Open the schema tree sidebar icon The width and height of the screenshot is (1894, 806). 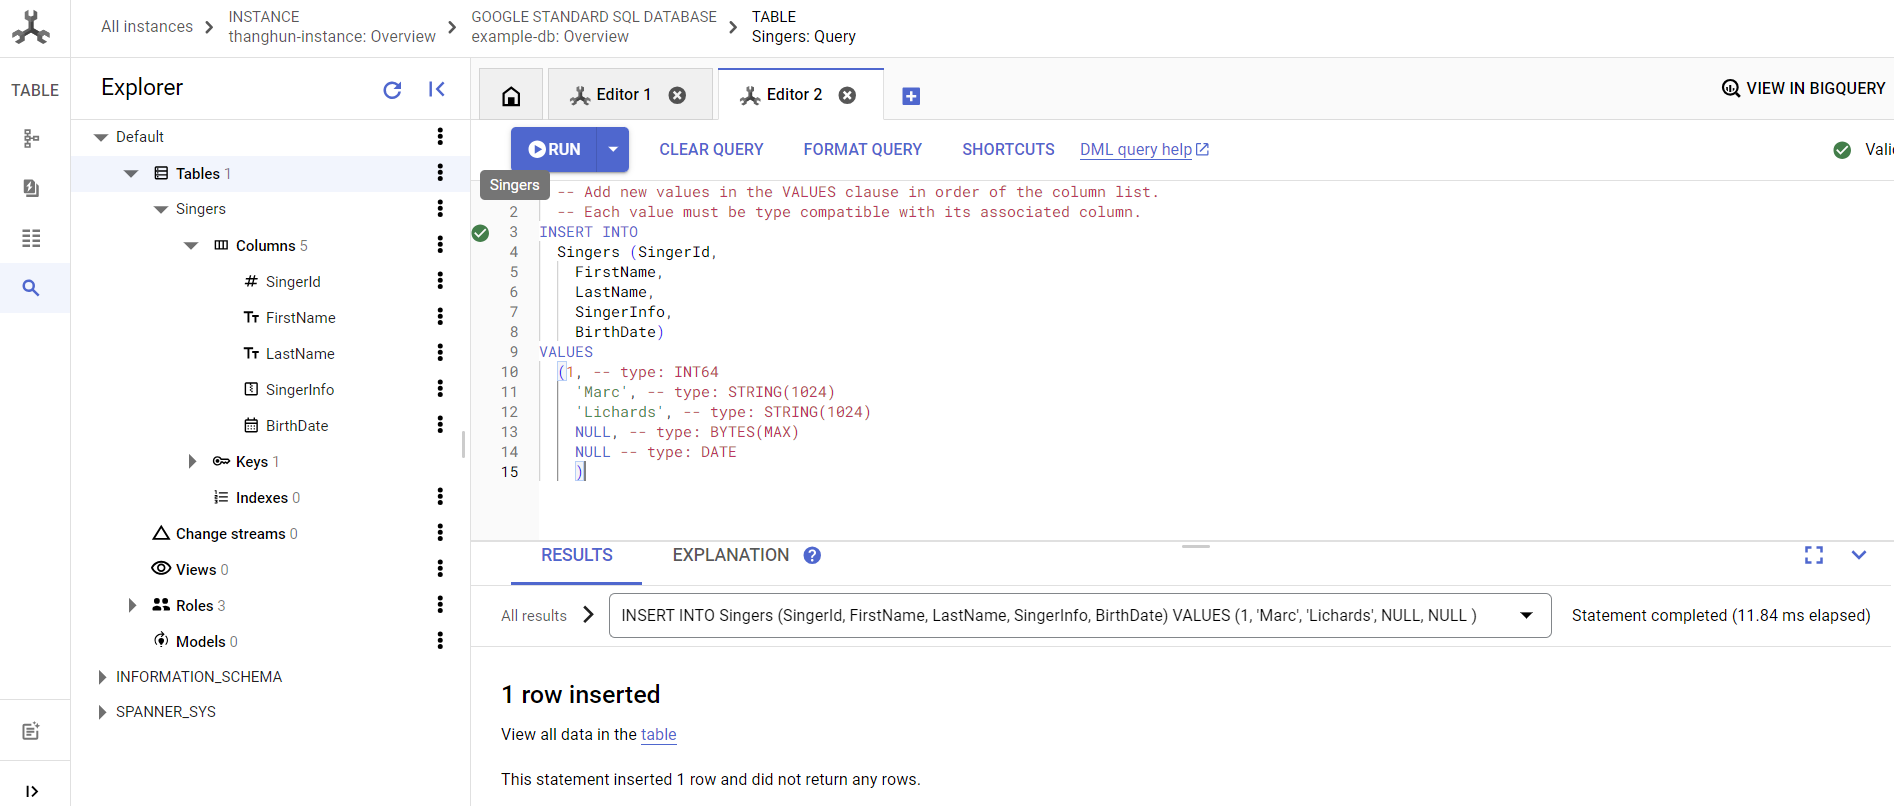[x=31, y=138]
